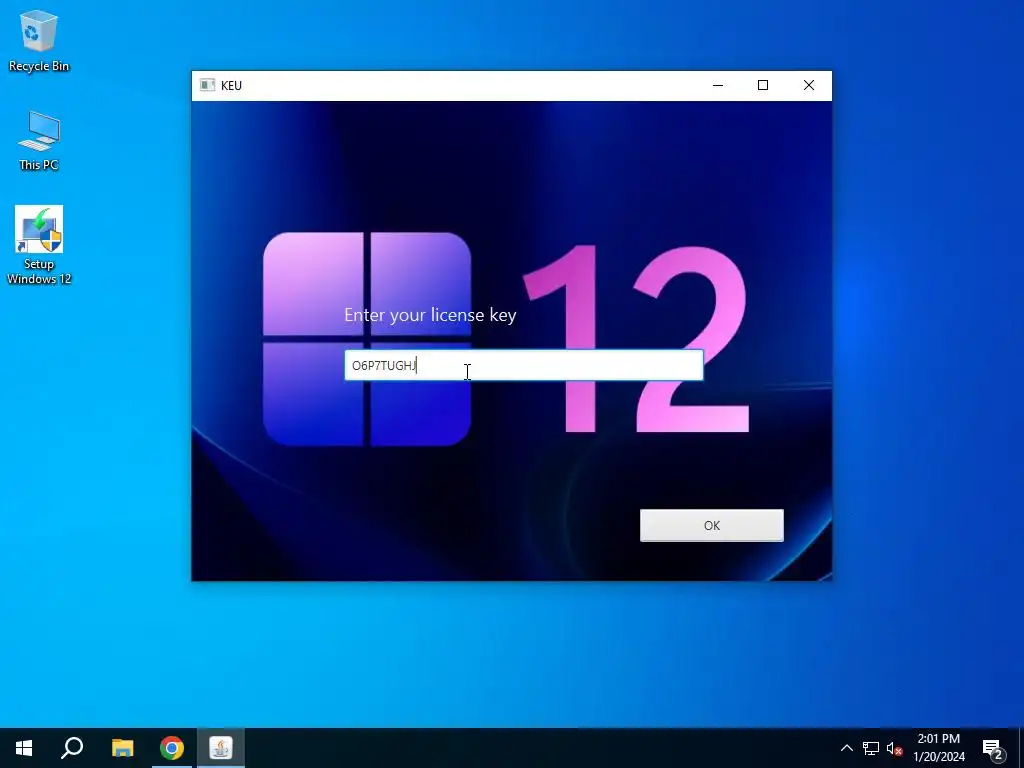1024x768 pixels.
Task: Click the 'Enter your license key' label
Action: click(x=430, y=315)
